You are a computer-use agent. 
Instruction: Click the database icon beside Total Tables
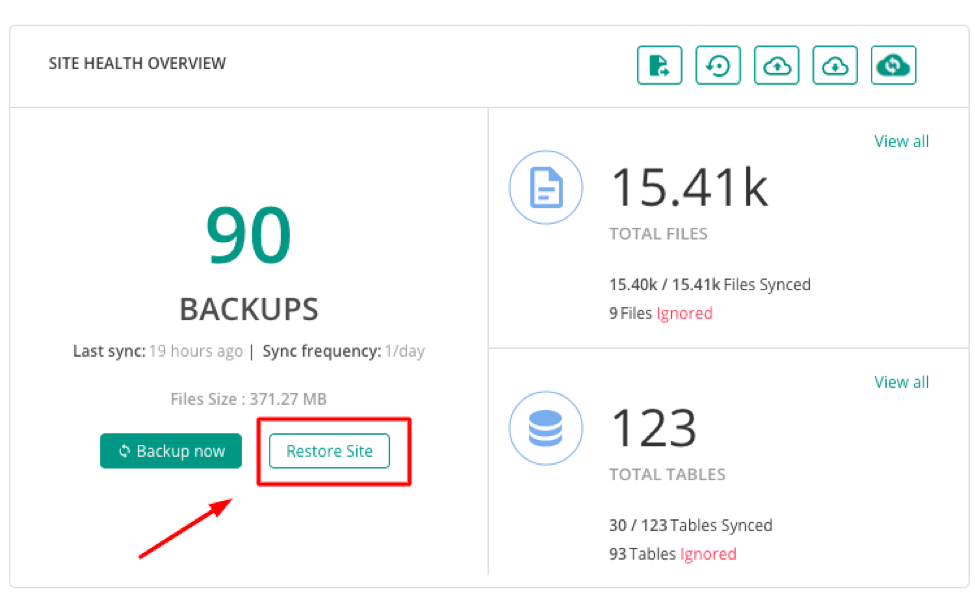coord(545,428)
